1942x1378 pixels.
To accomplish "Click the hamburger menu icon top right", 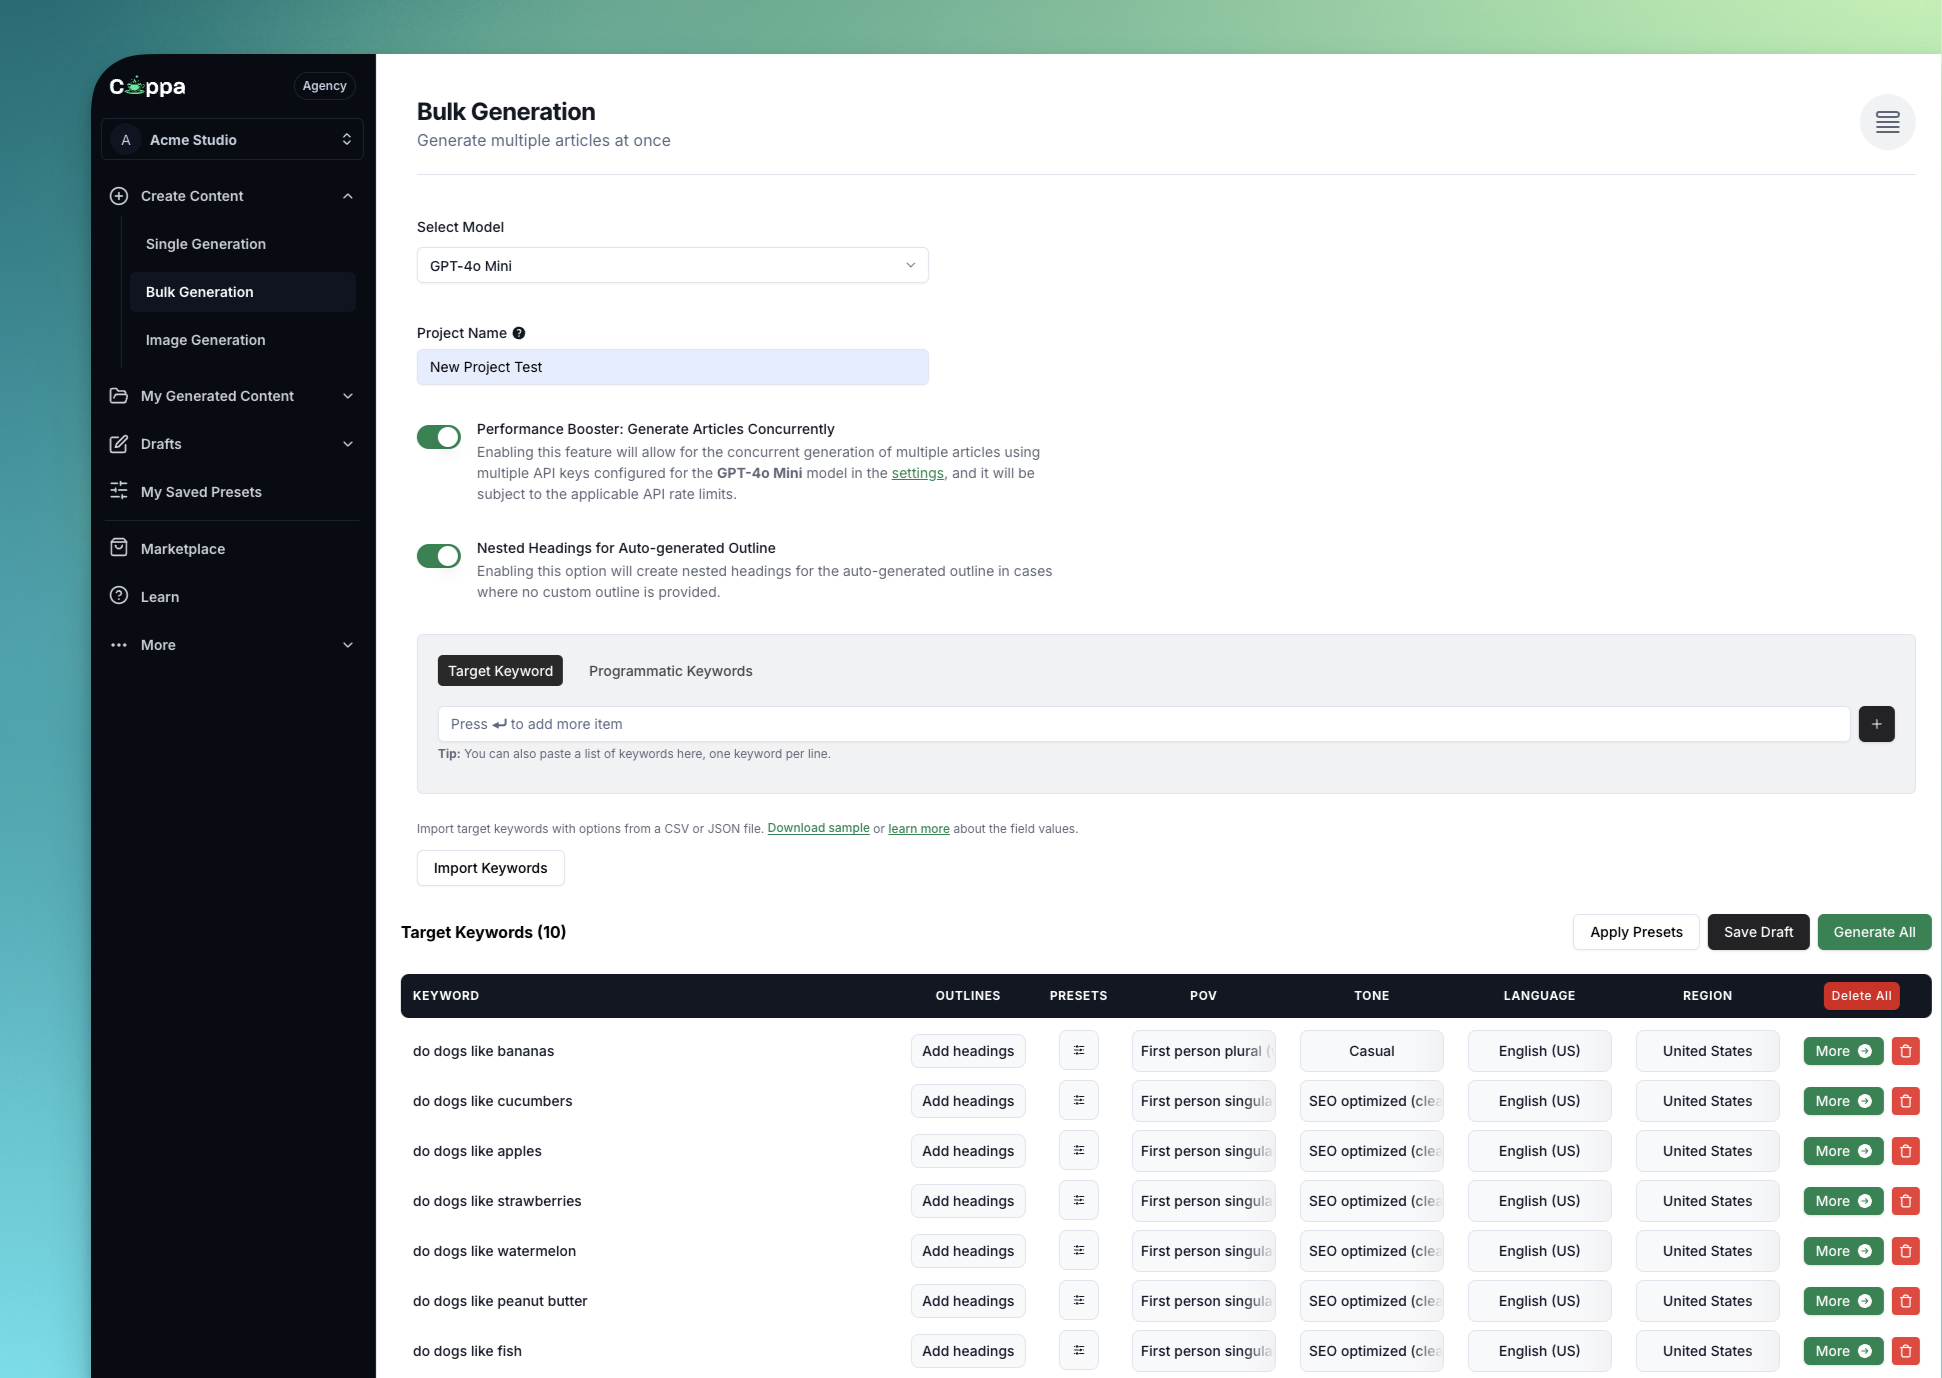I will pos(1887,122).
